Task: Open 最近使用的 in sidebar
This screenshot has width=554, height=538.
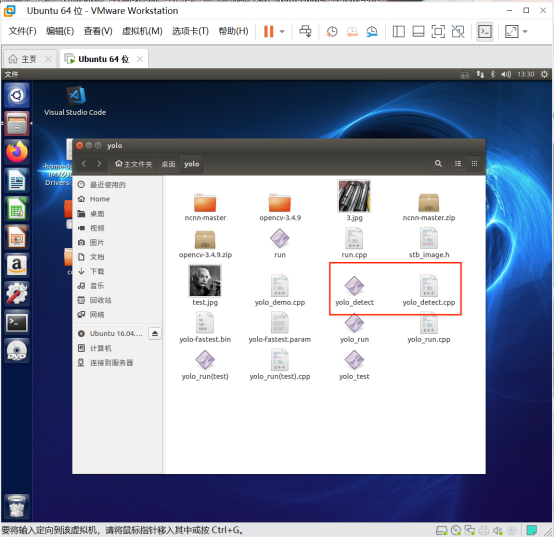Action: coord(117,185)
